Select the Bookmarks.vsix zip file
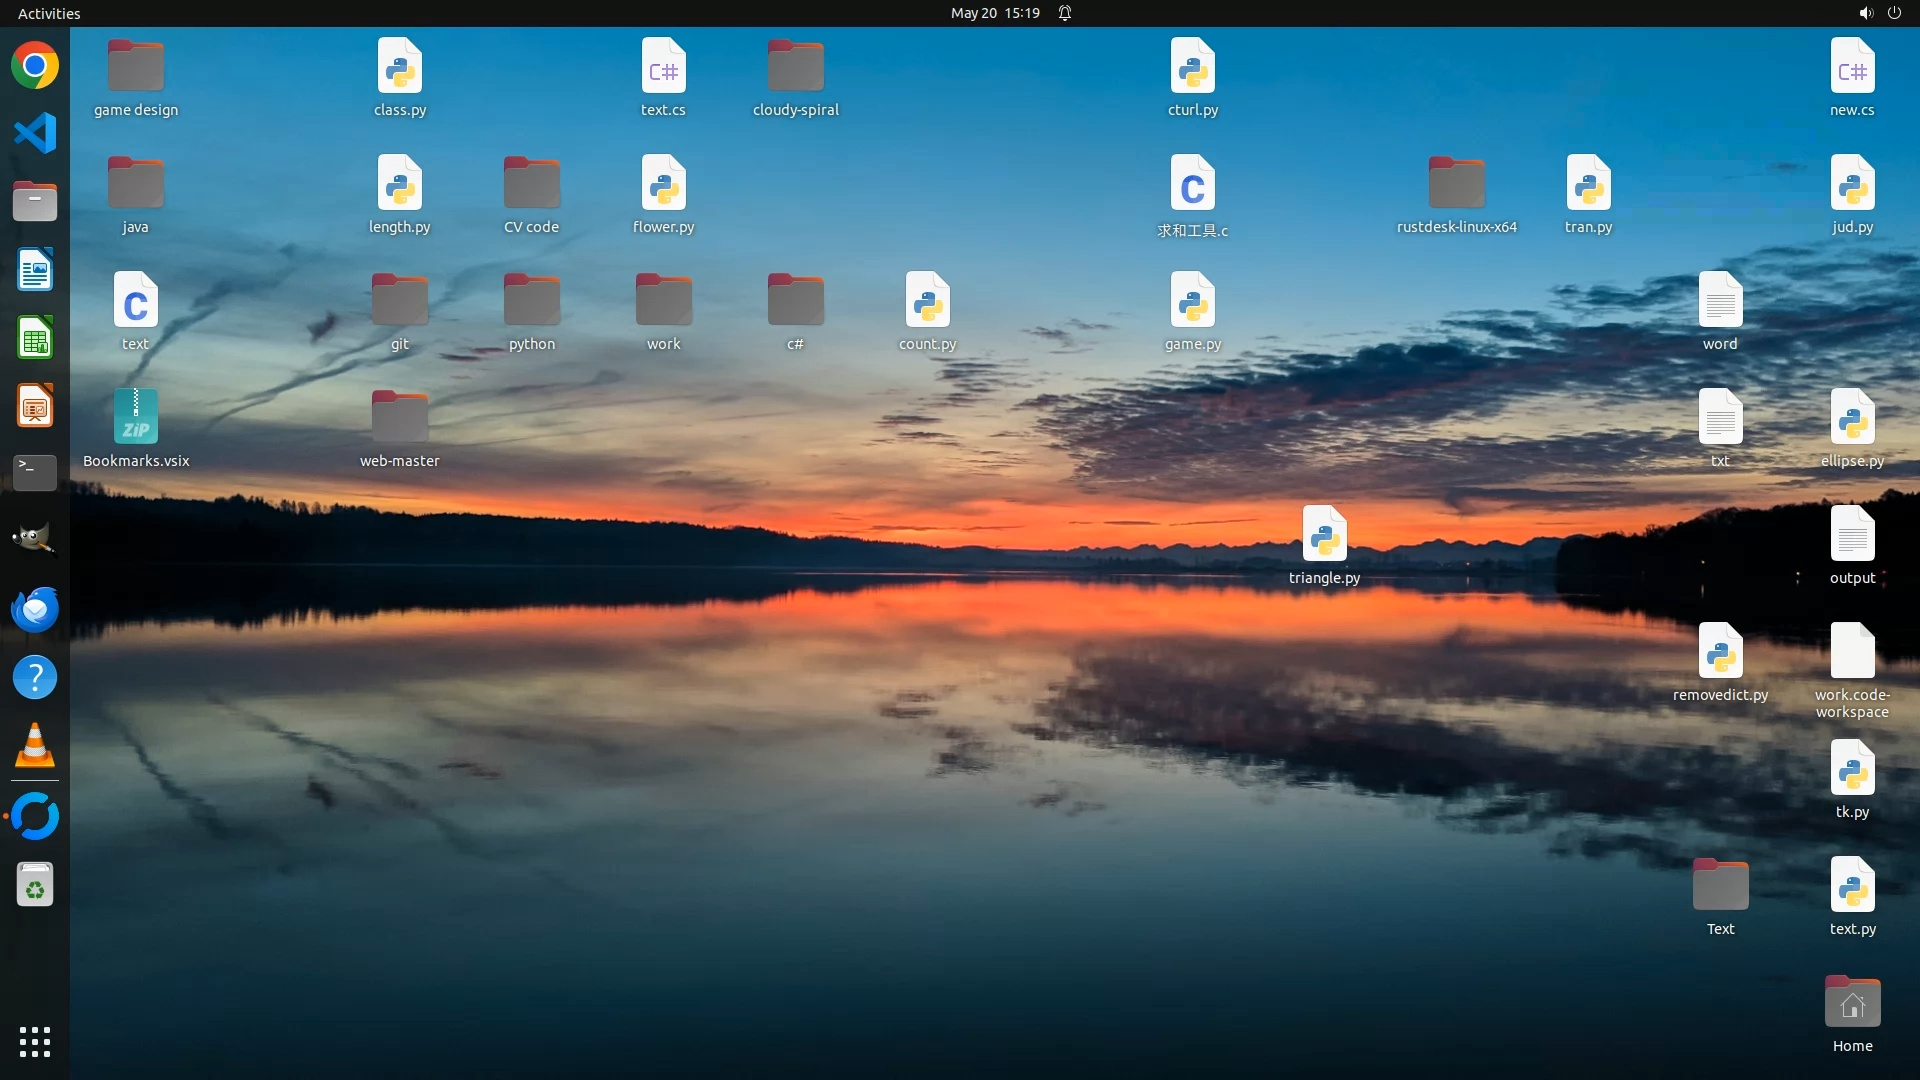1920x1080 pixels. 136,418
